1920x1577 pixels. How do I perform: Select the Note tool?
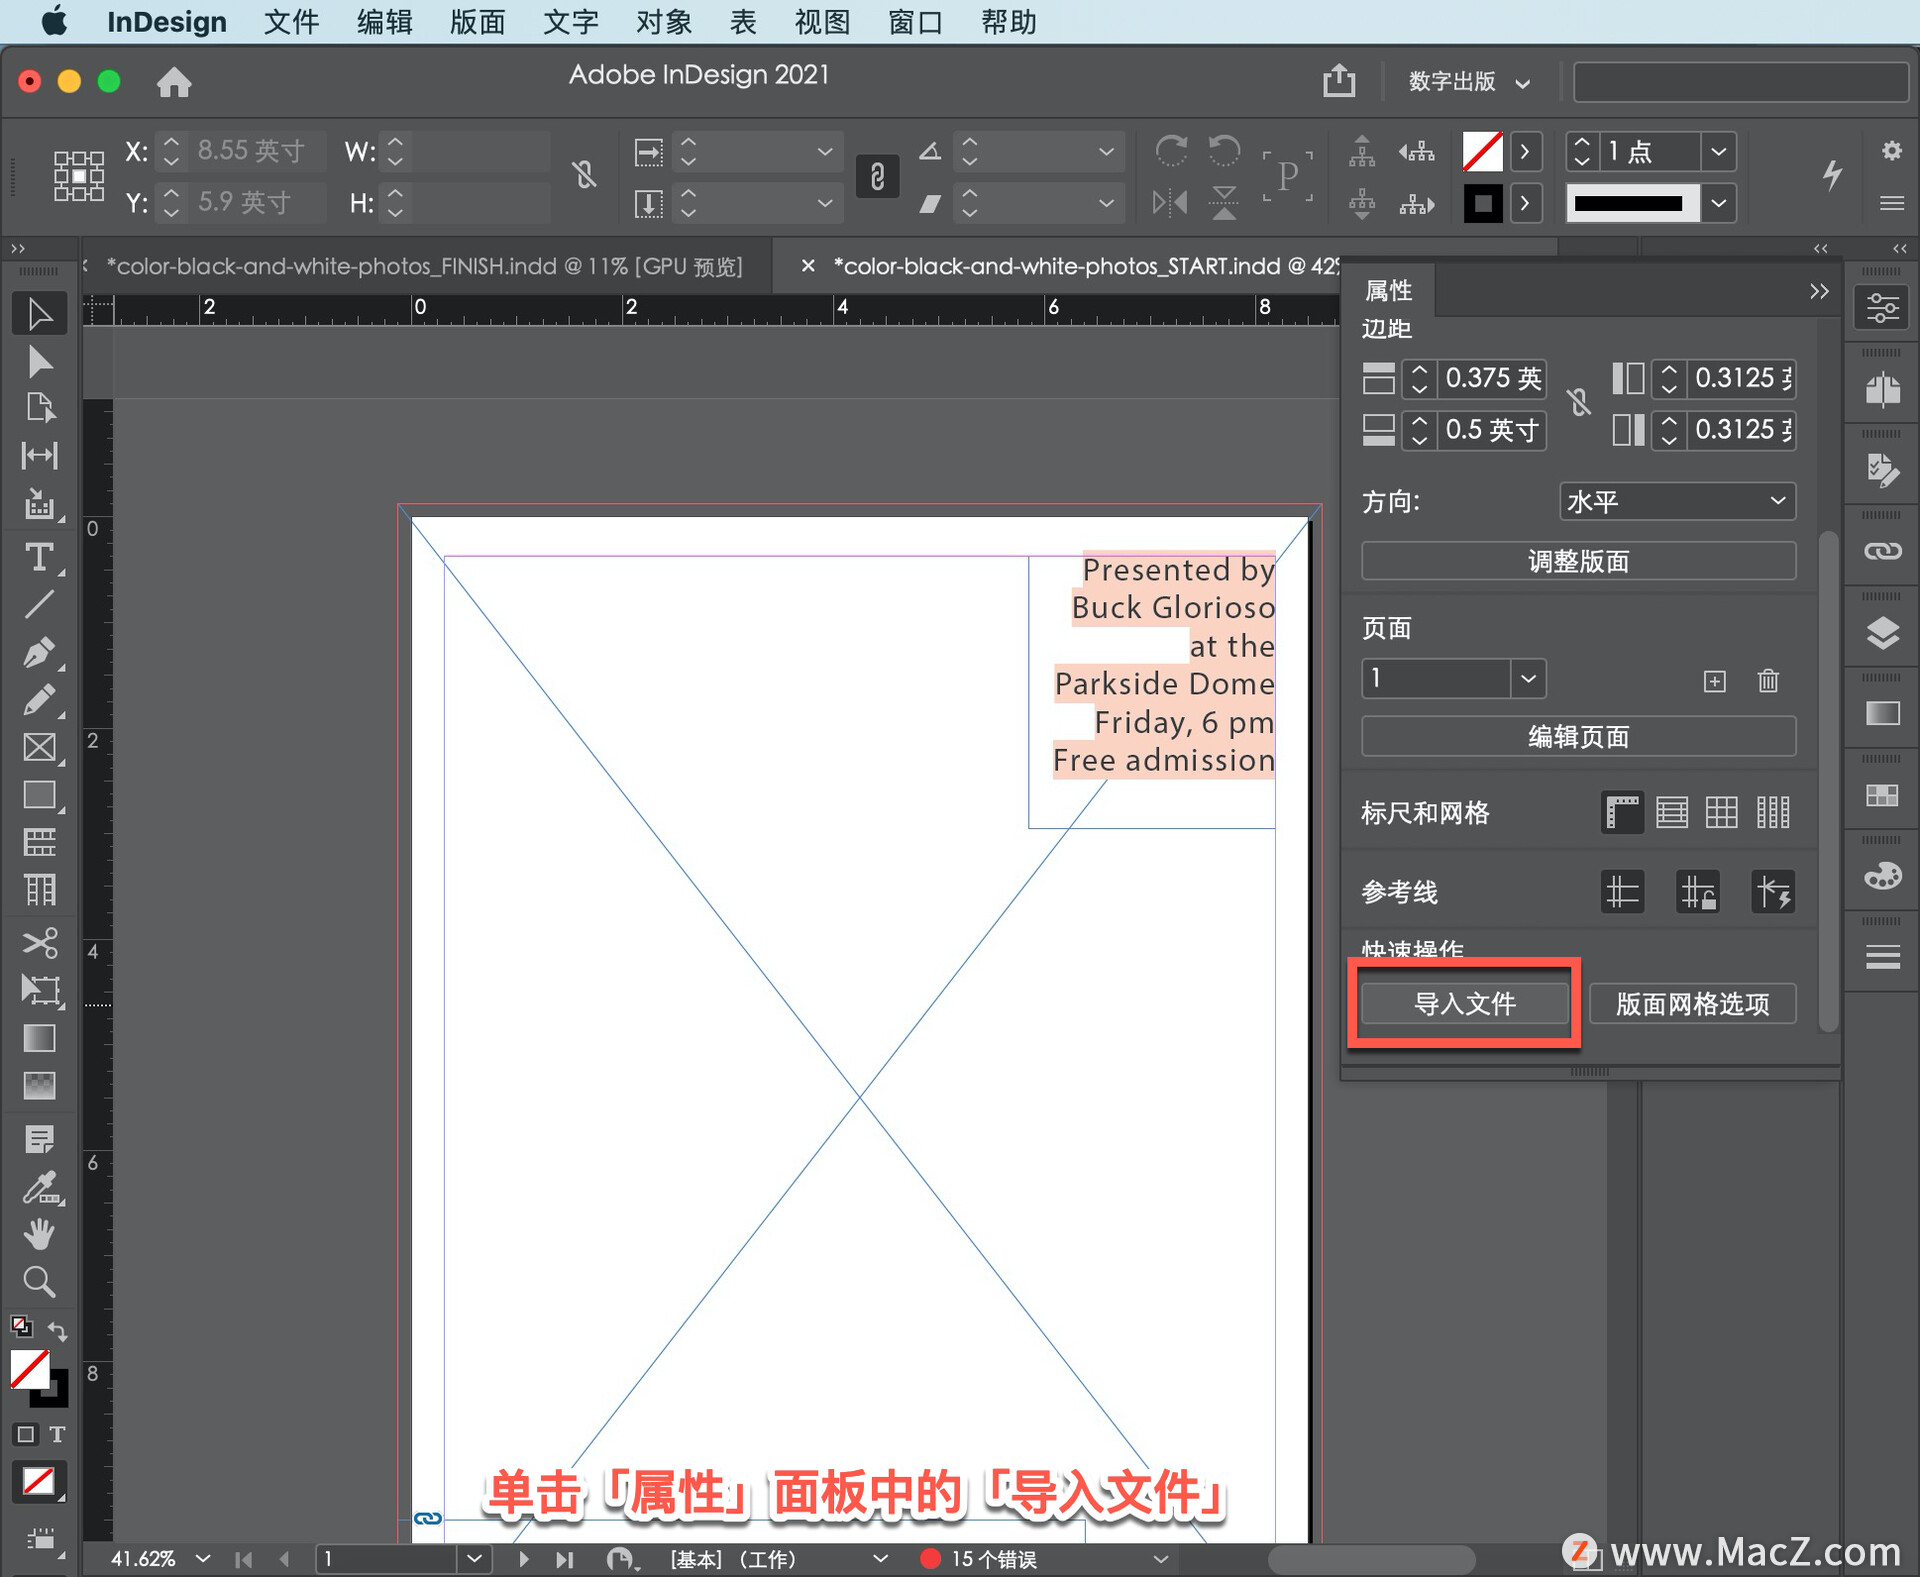39,1138
